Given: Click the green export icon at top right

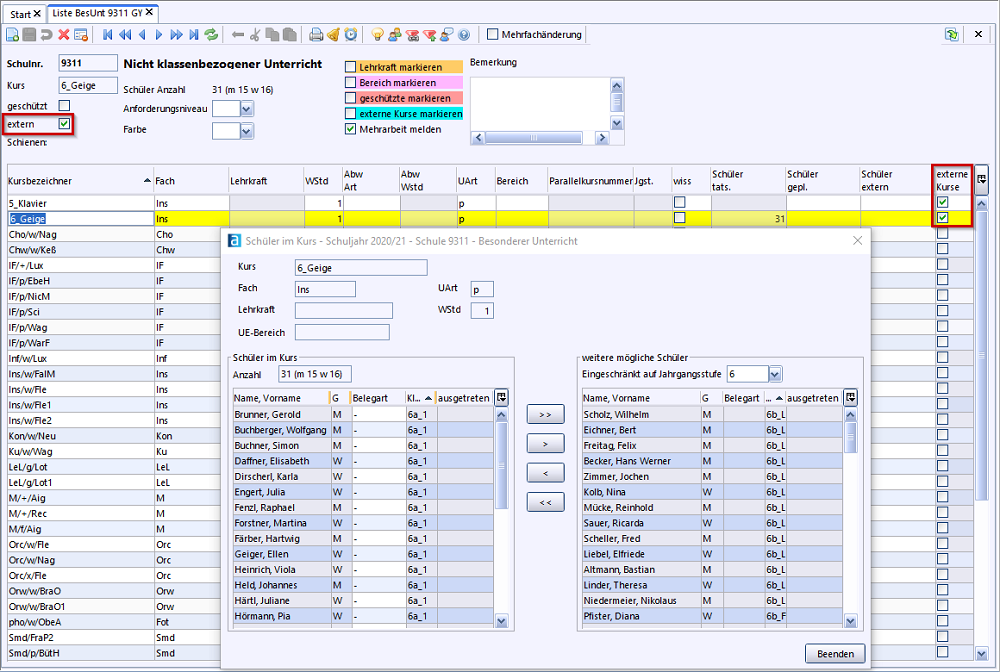Looking at the screenshot, I should 952,34.
